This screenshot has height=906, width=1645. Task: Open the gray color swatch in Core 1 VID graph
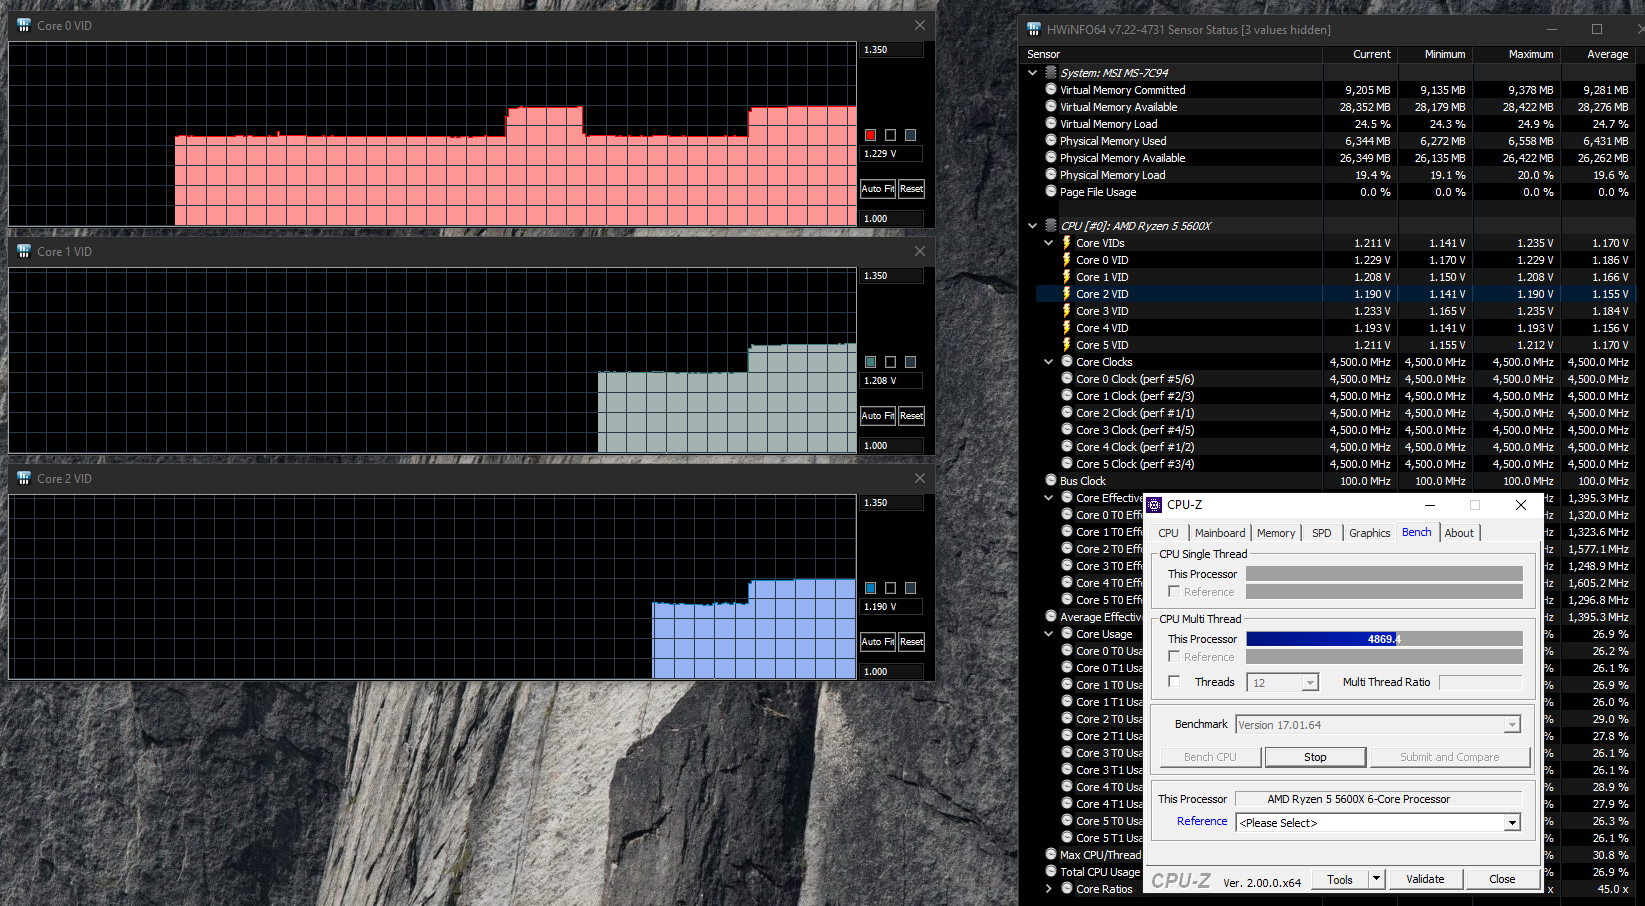(870, 362)
